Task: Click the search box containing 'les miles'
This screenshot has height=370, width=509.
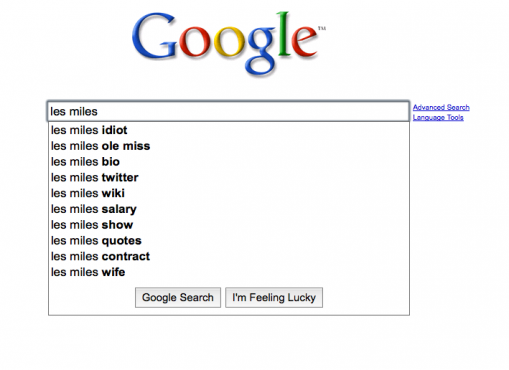Action: [228, 111]
